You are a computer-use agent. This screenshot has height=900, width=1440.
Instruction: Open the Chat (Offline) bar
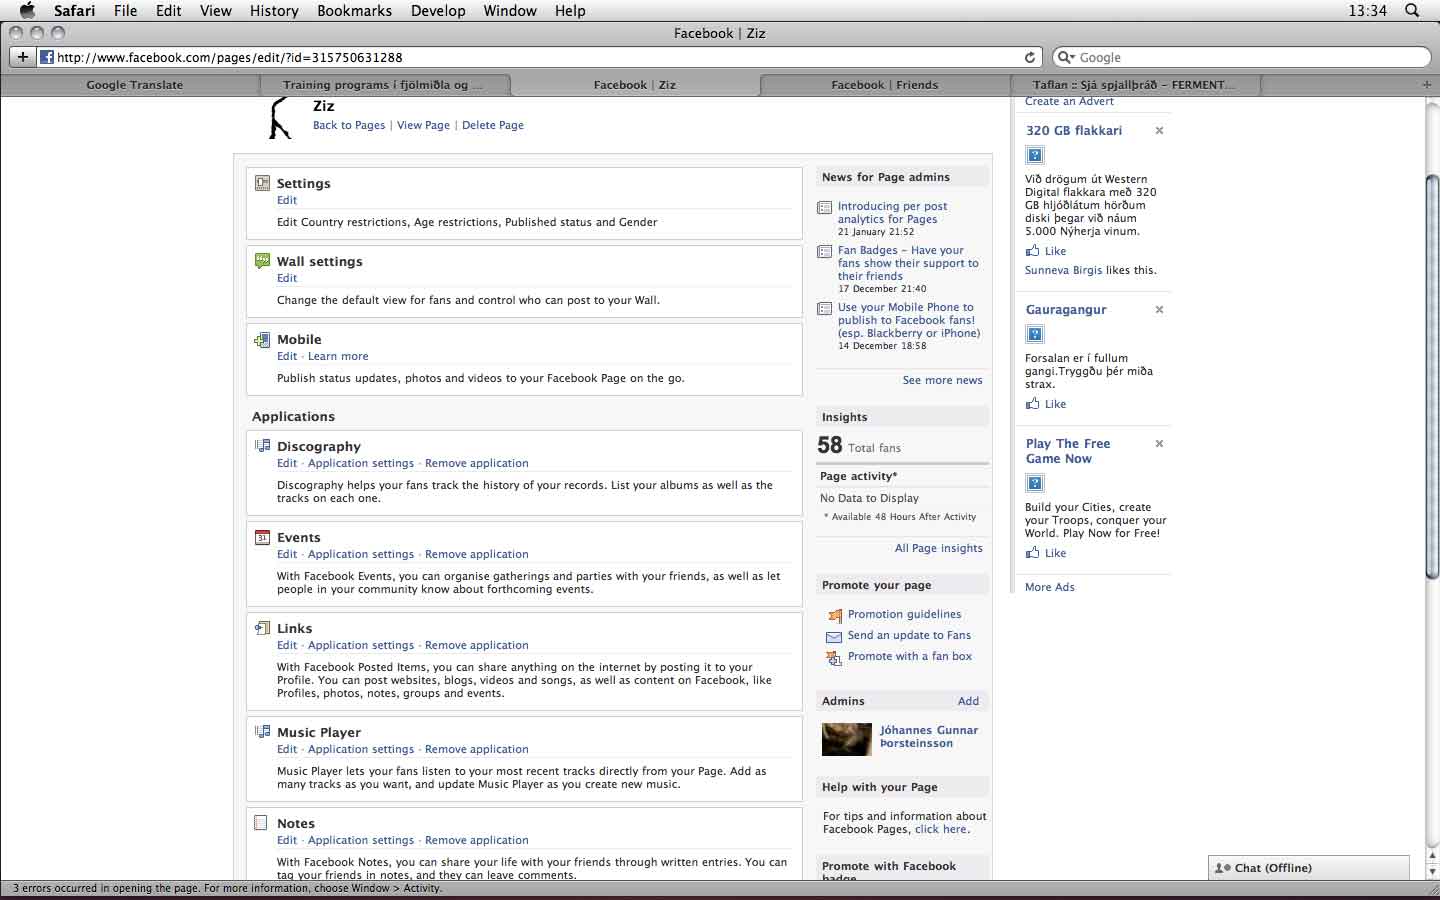(1309, 868)
